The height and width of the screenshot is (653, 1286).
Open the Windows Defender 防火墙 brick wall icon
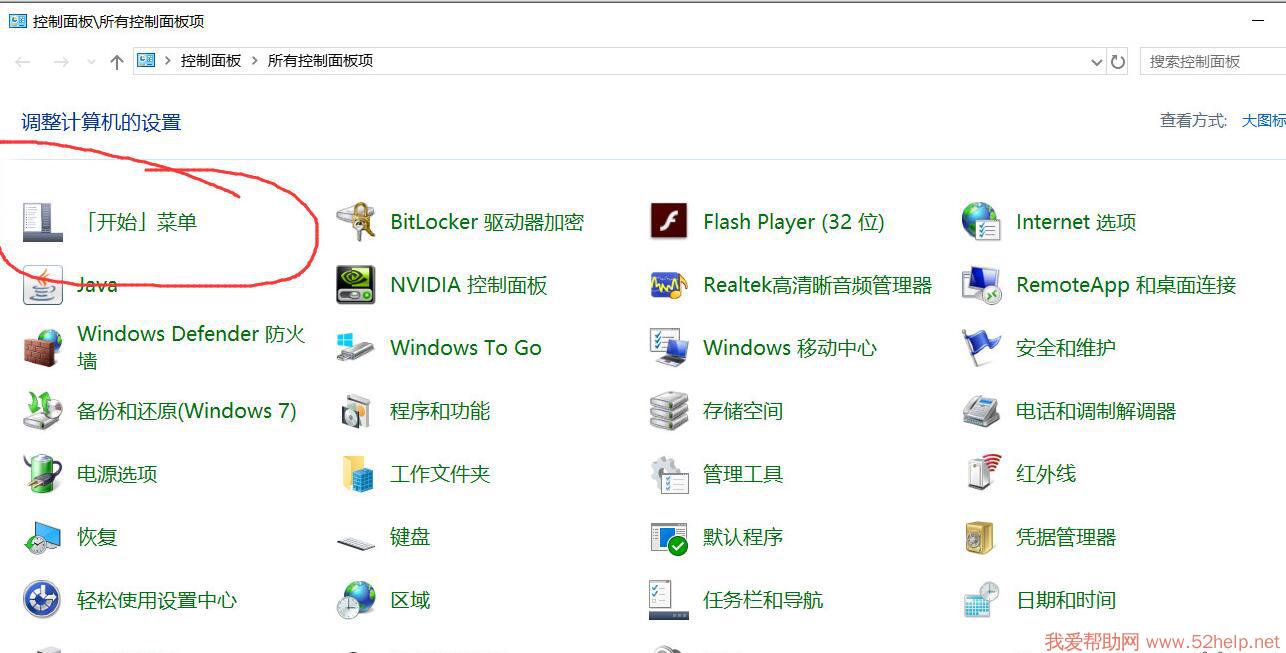point(42,348)
